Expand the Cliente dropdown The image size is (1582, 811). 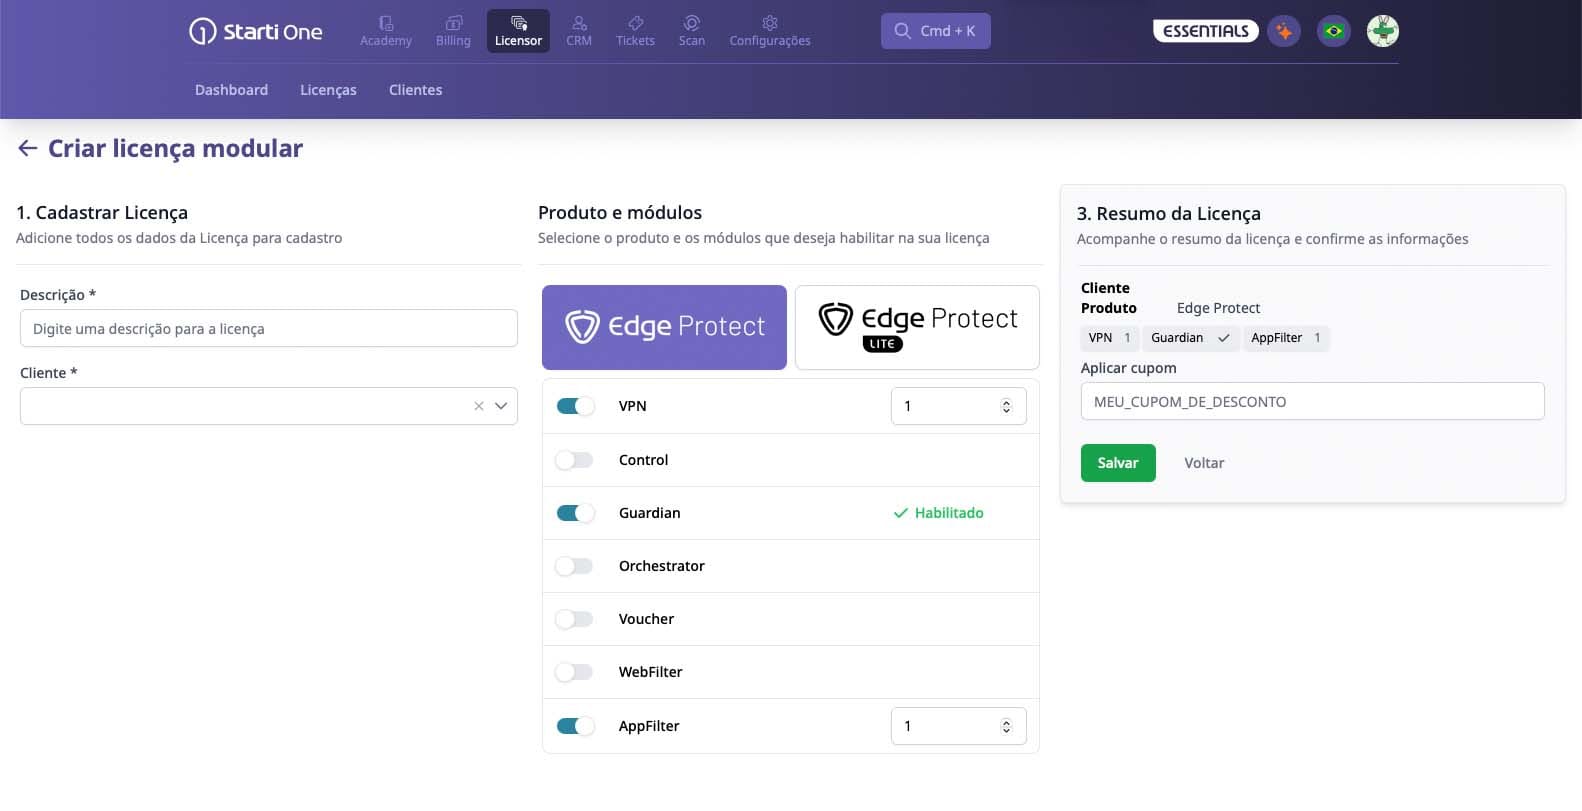[x=501, y=406]
